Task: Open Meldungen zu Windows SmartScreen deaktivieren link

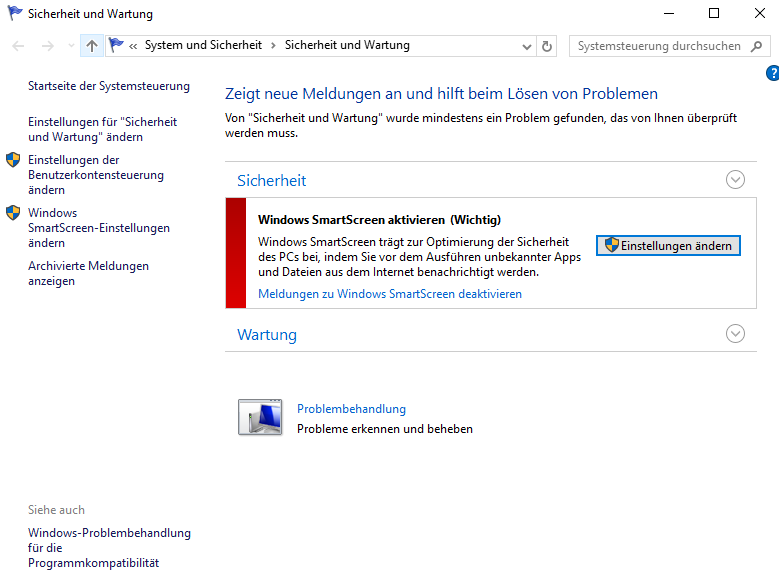Action: [390, 294]
